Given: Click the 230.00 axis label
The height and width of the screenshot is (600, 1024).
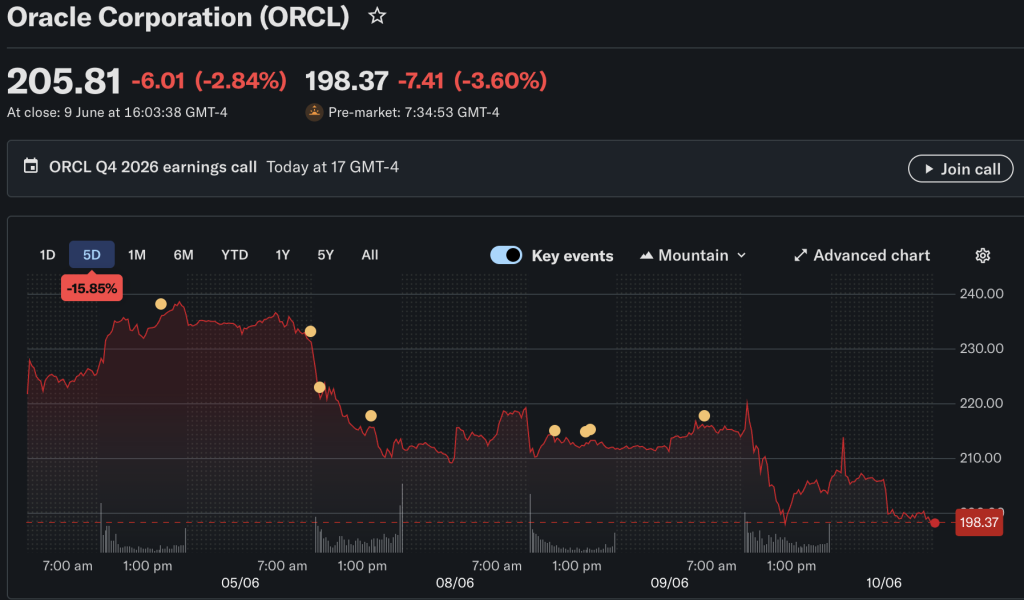Looking at the screenshot, I should click(982, 349).
